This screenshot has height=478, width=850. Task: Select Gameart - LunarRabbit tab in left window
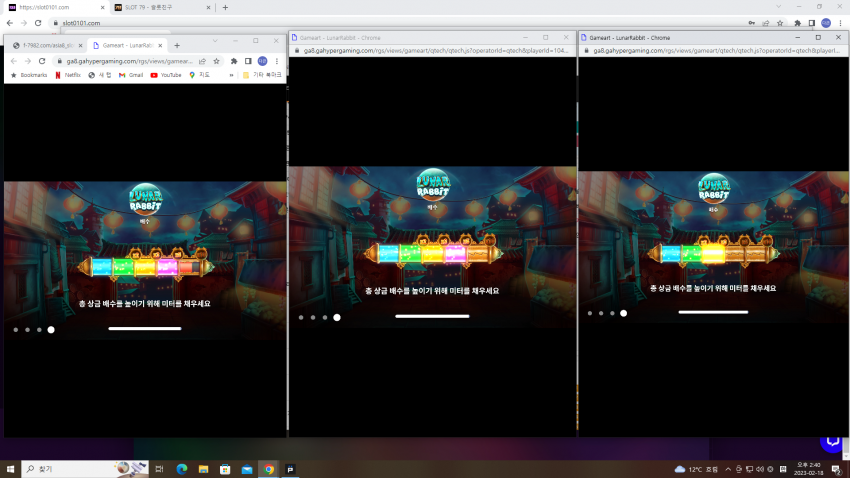click(127, 46)
